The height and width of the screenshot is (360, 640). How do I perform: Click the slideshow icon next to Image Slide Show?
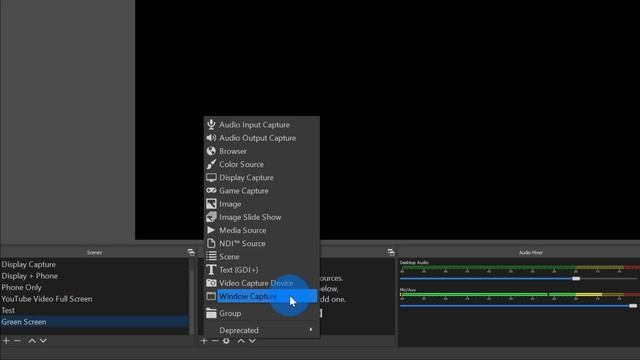(211, 217)
